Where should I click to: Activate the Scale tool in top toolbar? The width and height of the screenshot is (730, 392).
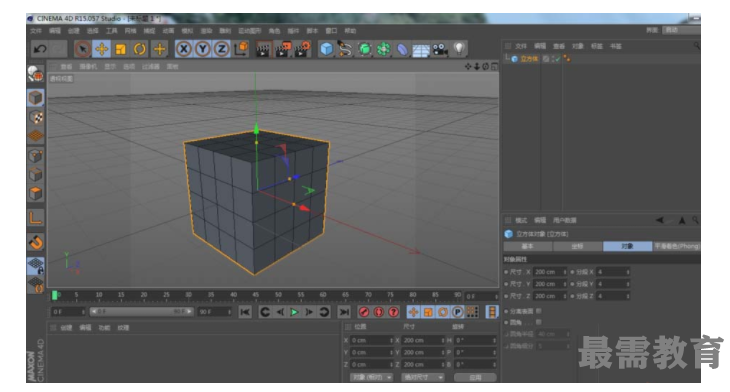[121, 49]
